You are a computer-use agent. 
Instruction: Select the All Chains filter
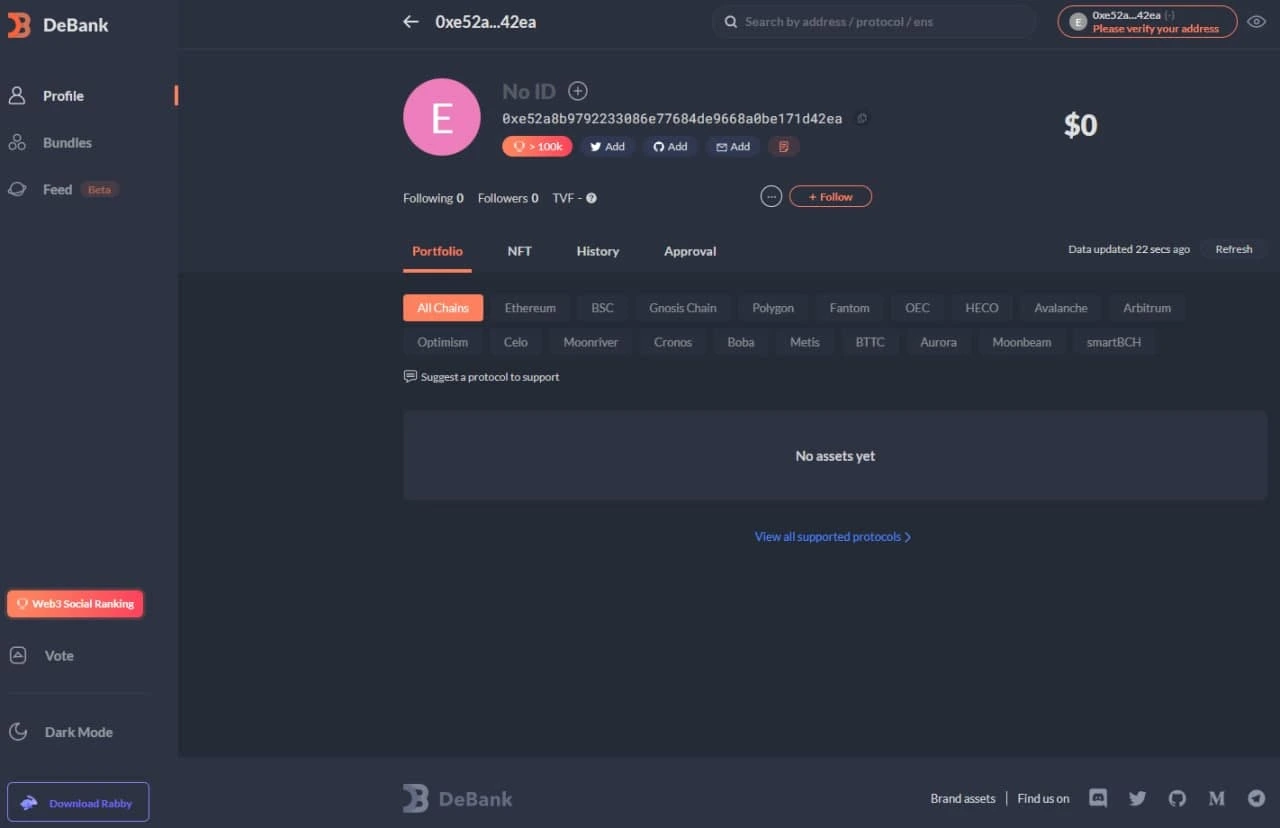tap(442, 307)
